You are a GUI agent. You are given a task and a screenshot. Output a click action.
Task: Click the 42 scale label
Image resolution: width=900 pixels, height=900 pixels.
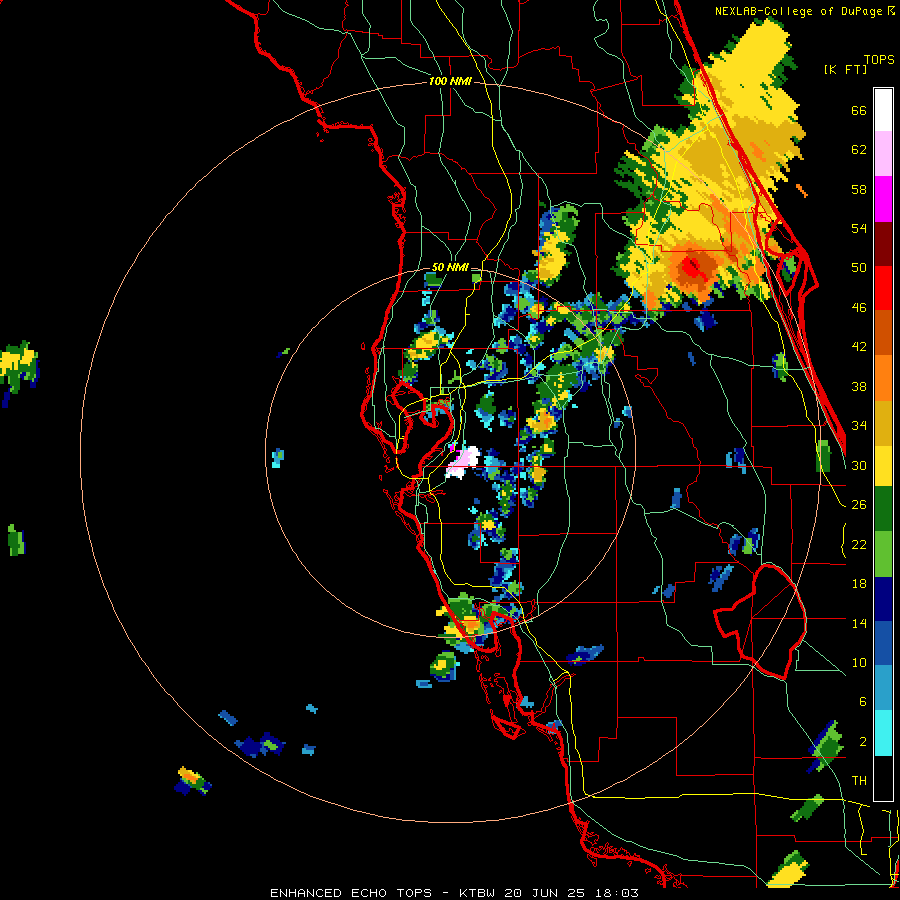point(859,347)
